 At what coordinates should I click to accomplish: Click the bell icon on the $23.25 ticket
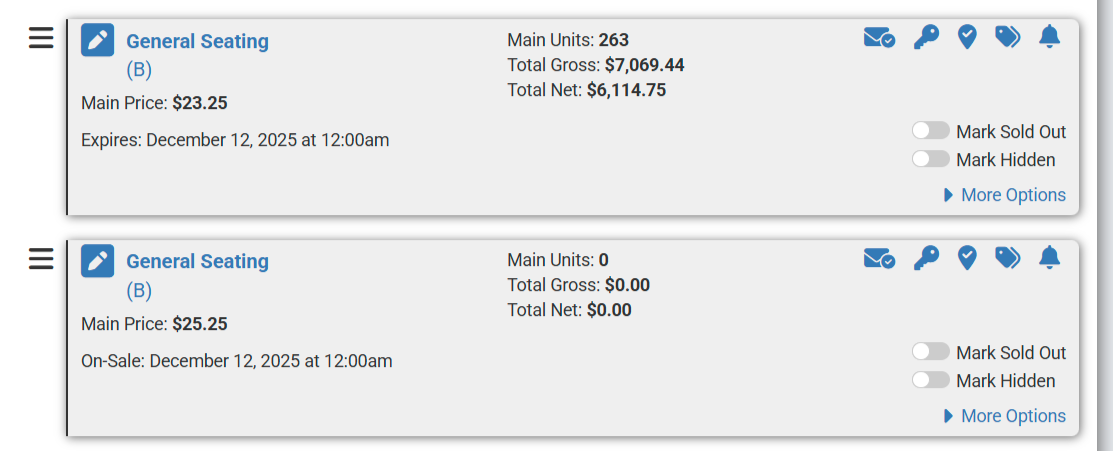click(x=1049, y=38)
